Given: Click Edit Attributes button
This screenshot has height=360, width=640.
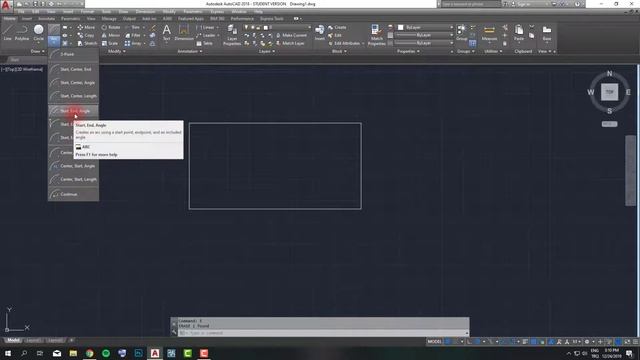Looking at the screenshot, I should click(x=344, y=43).
